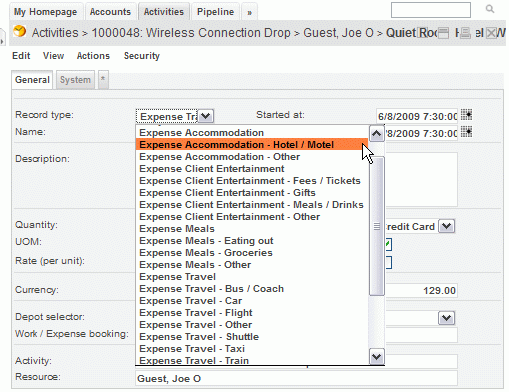Screen dimensions: 509x392
Task: Open the Security menu
Action: point(142,56)
